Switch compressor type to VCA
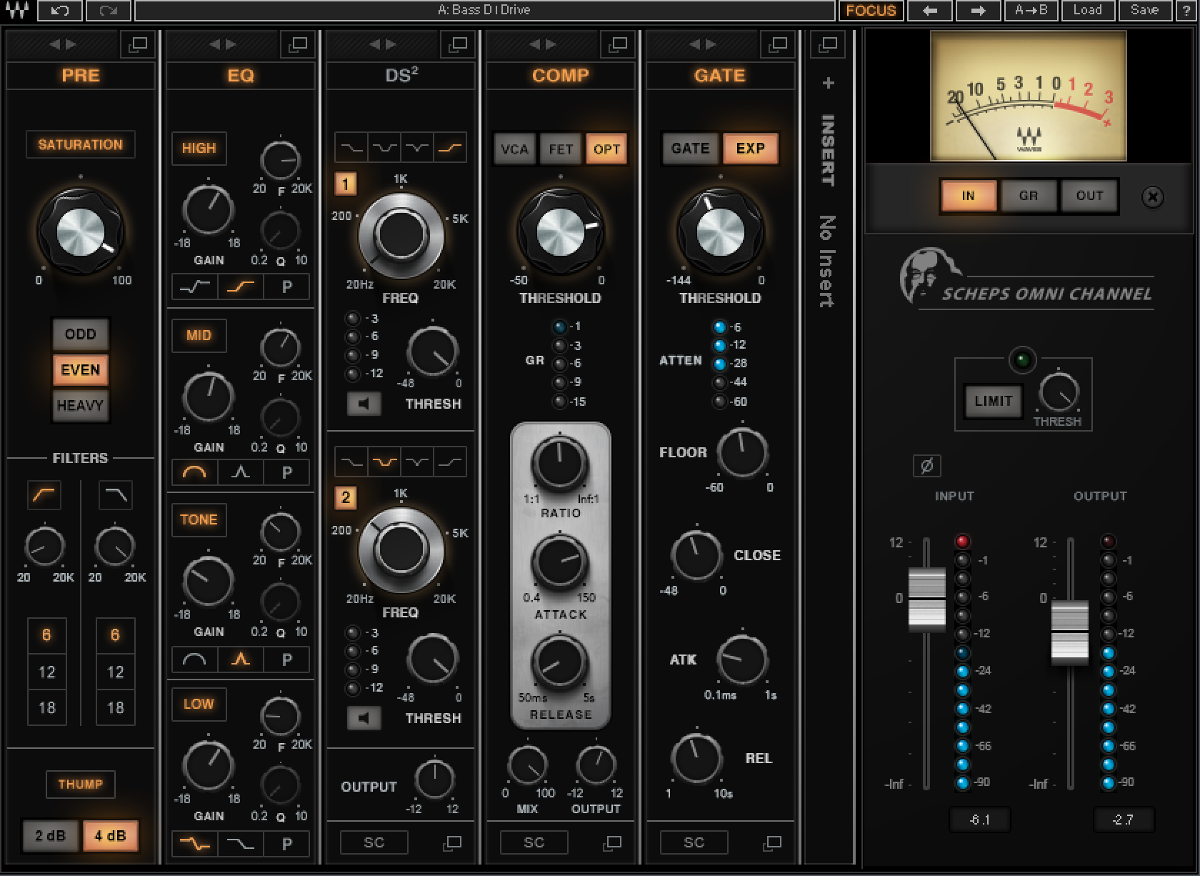 [515, 149]
